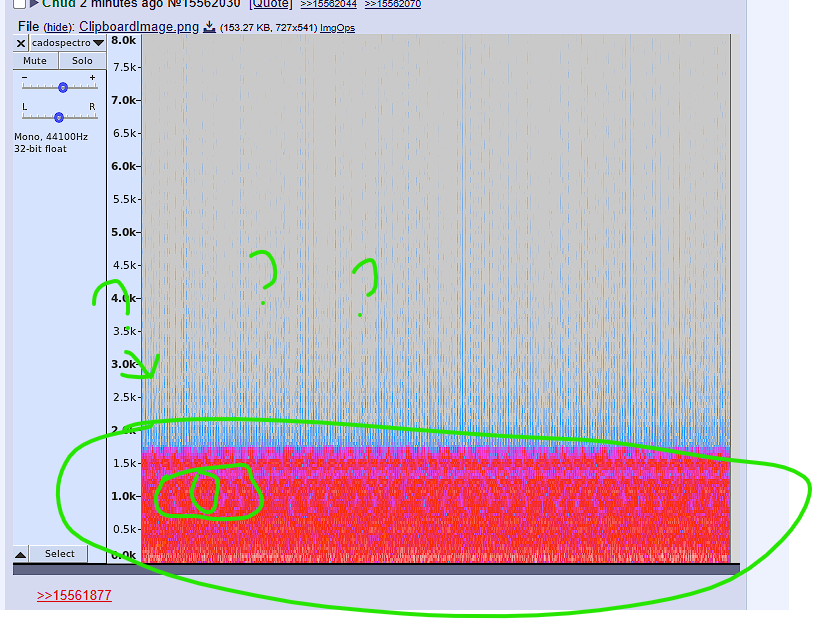
Task: Download the image using download icon
Action: point(209,27)
